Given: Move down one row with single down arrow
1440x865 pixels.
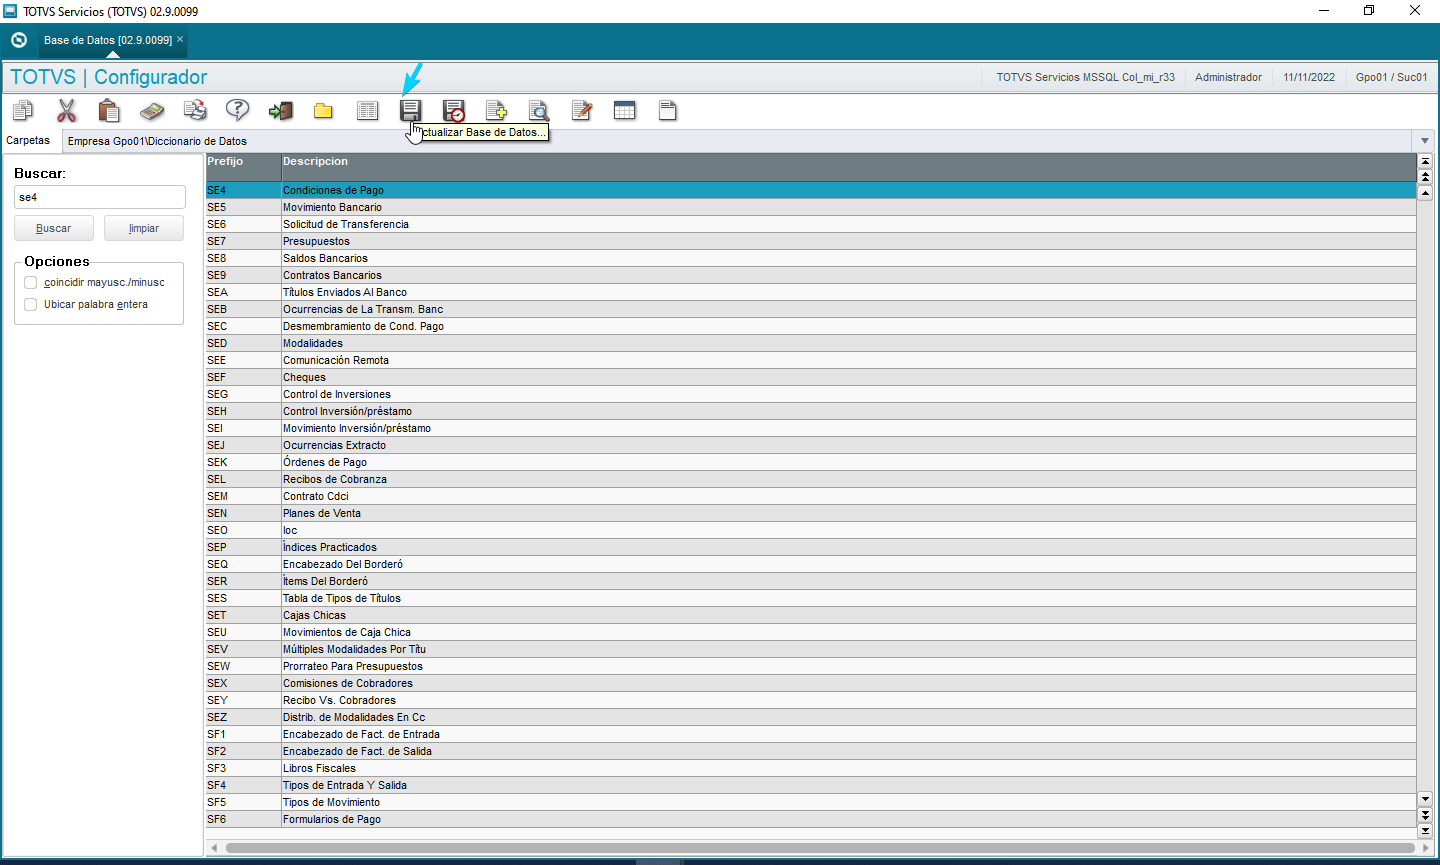Looking at the screenshot, I should (x=1425, y=799).
